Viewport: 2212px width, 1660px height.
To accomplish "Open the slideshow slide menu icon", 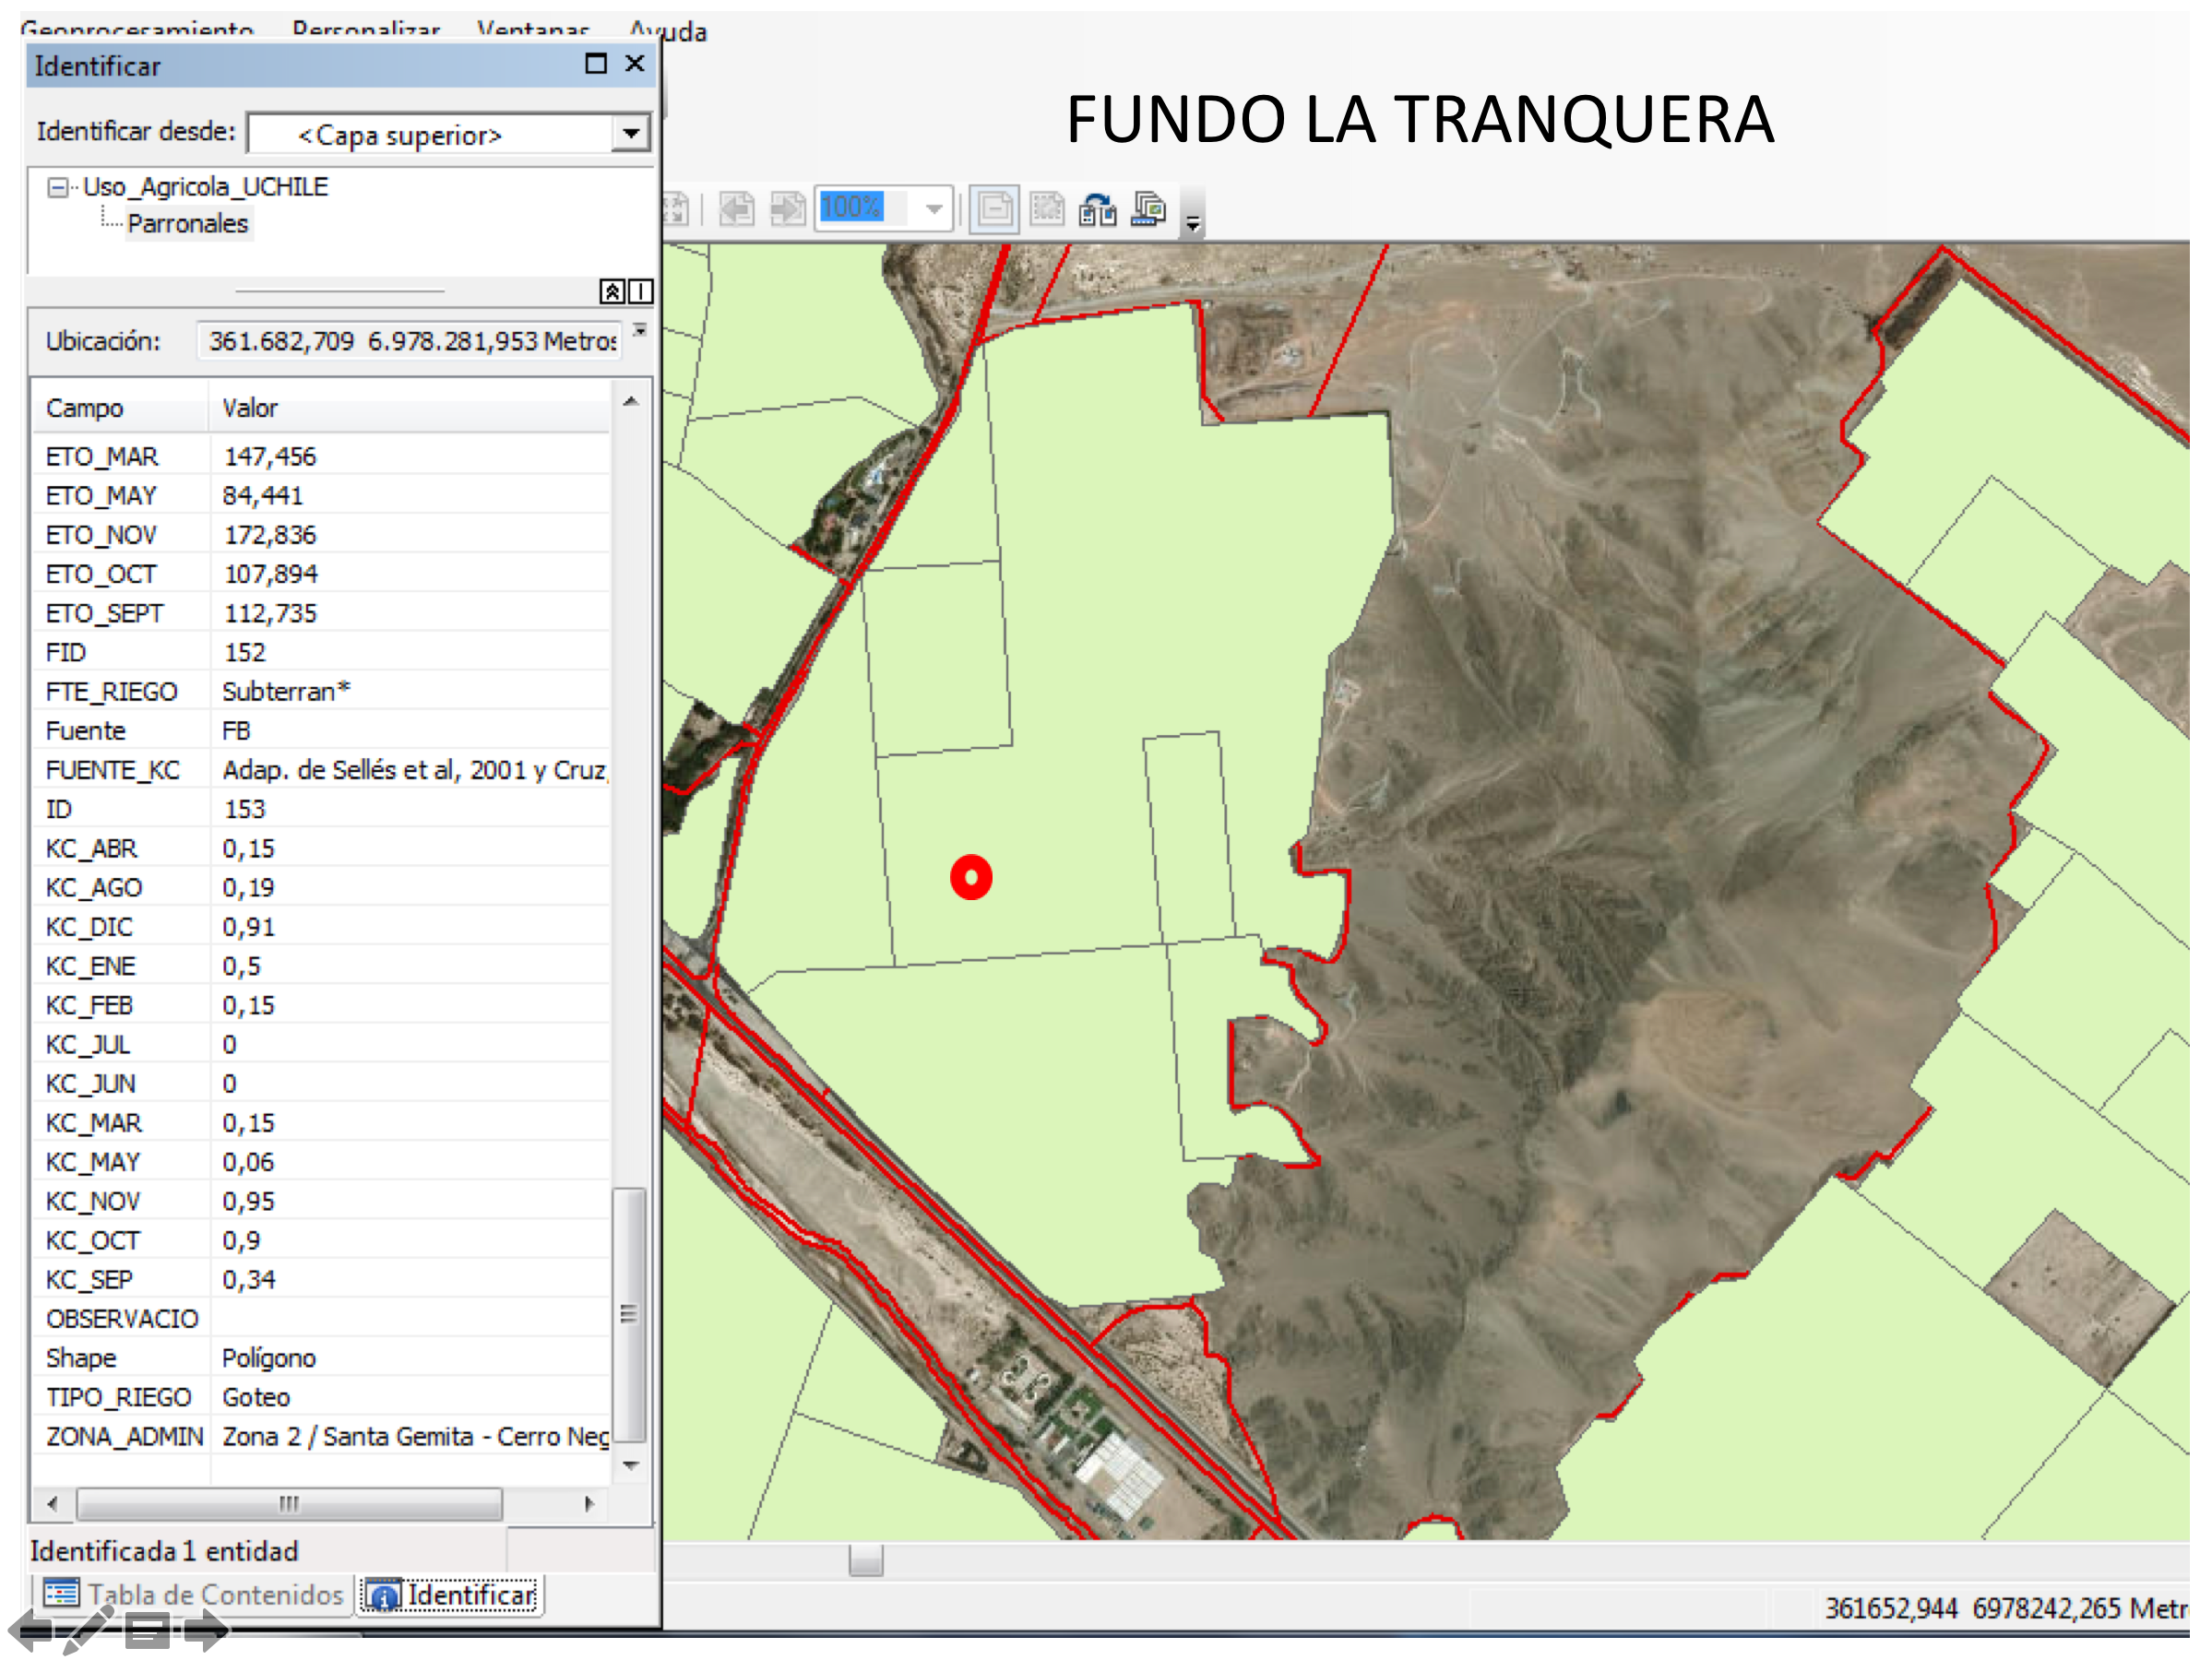I will (147, 1631).
